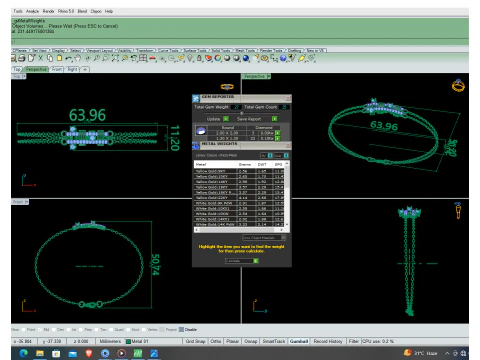Click the green Calculate button icon
This screenshot has height=360, width=480.
tap(256, 261)
